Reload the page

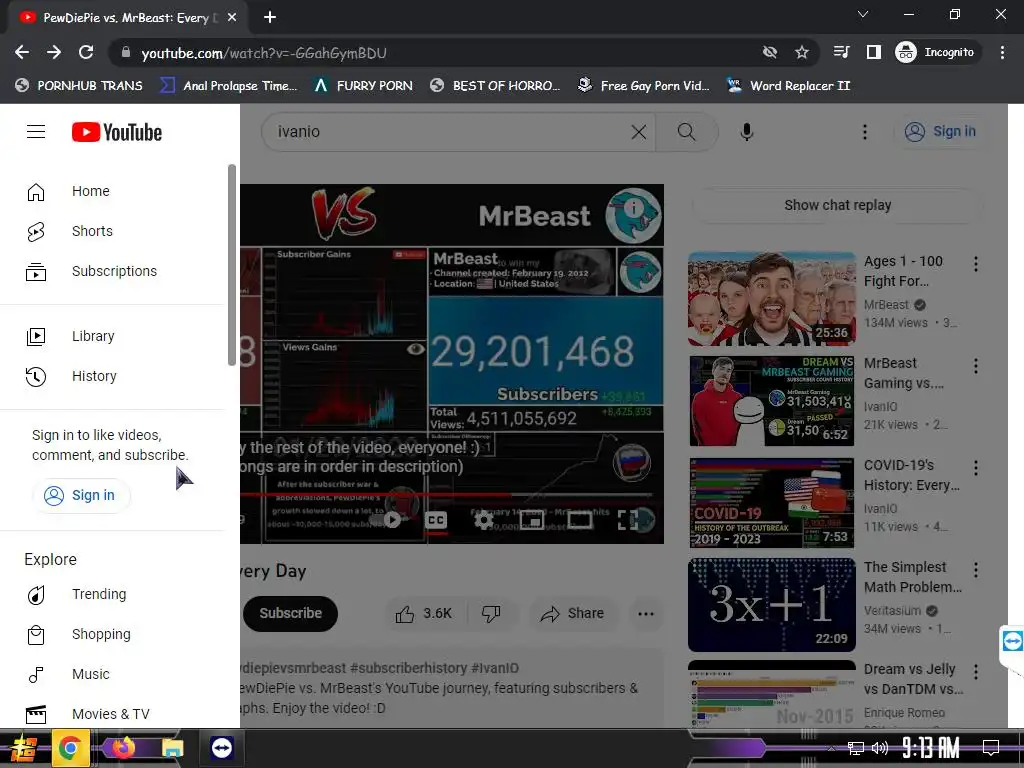coord(86,52)
